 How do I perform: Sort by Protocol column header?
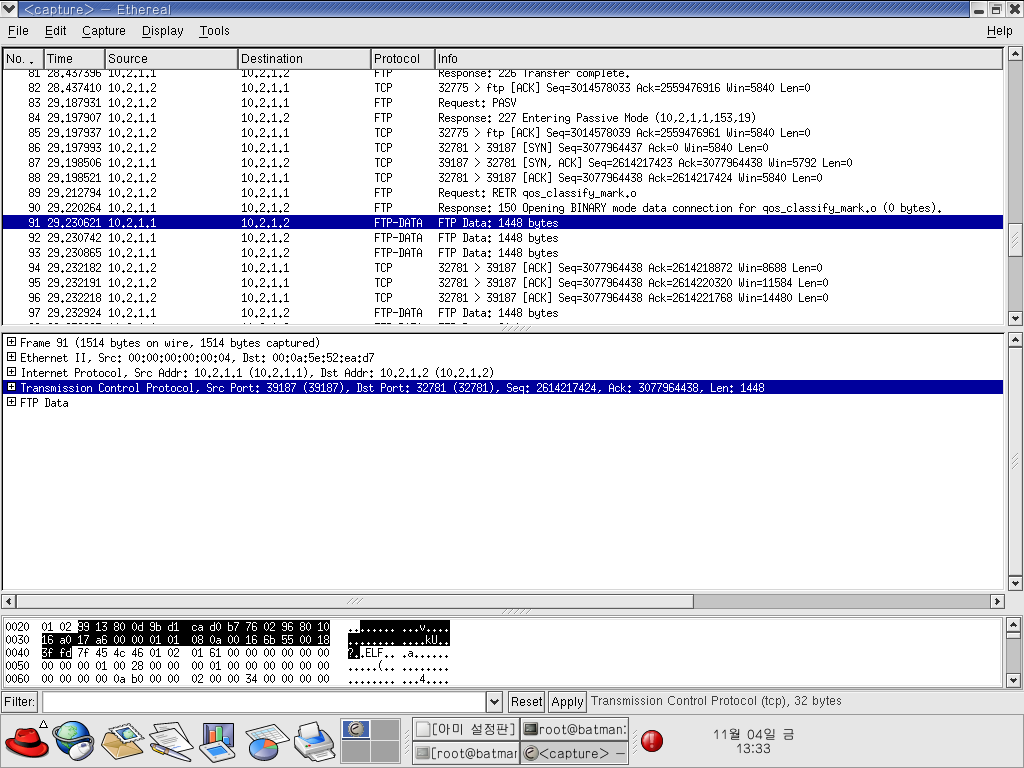pyautogui.click(x=402, y=58)
